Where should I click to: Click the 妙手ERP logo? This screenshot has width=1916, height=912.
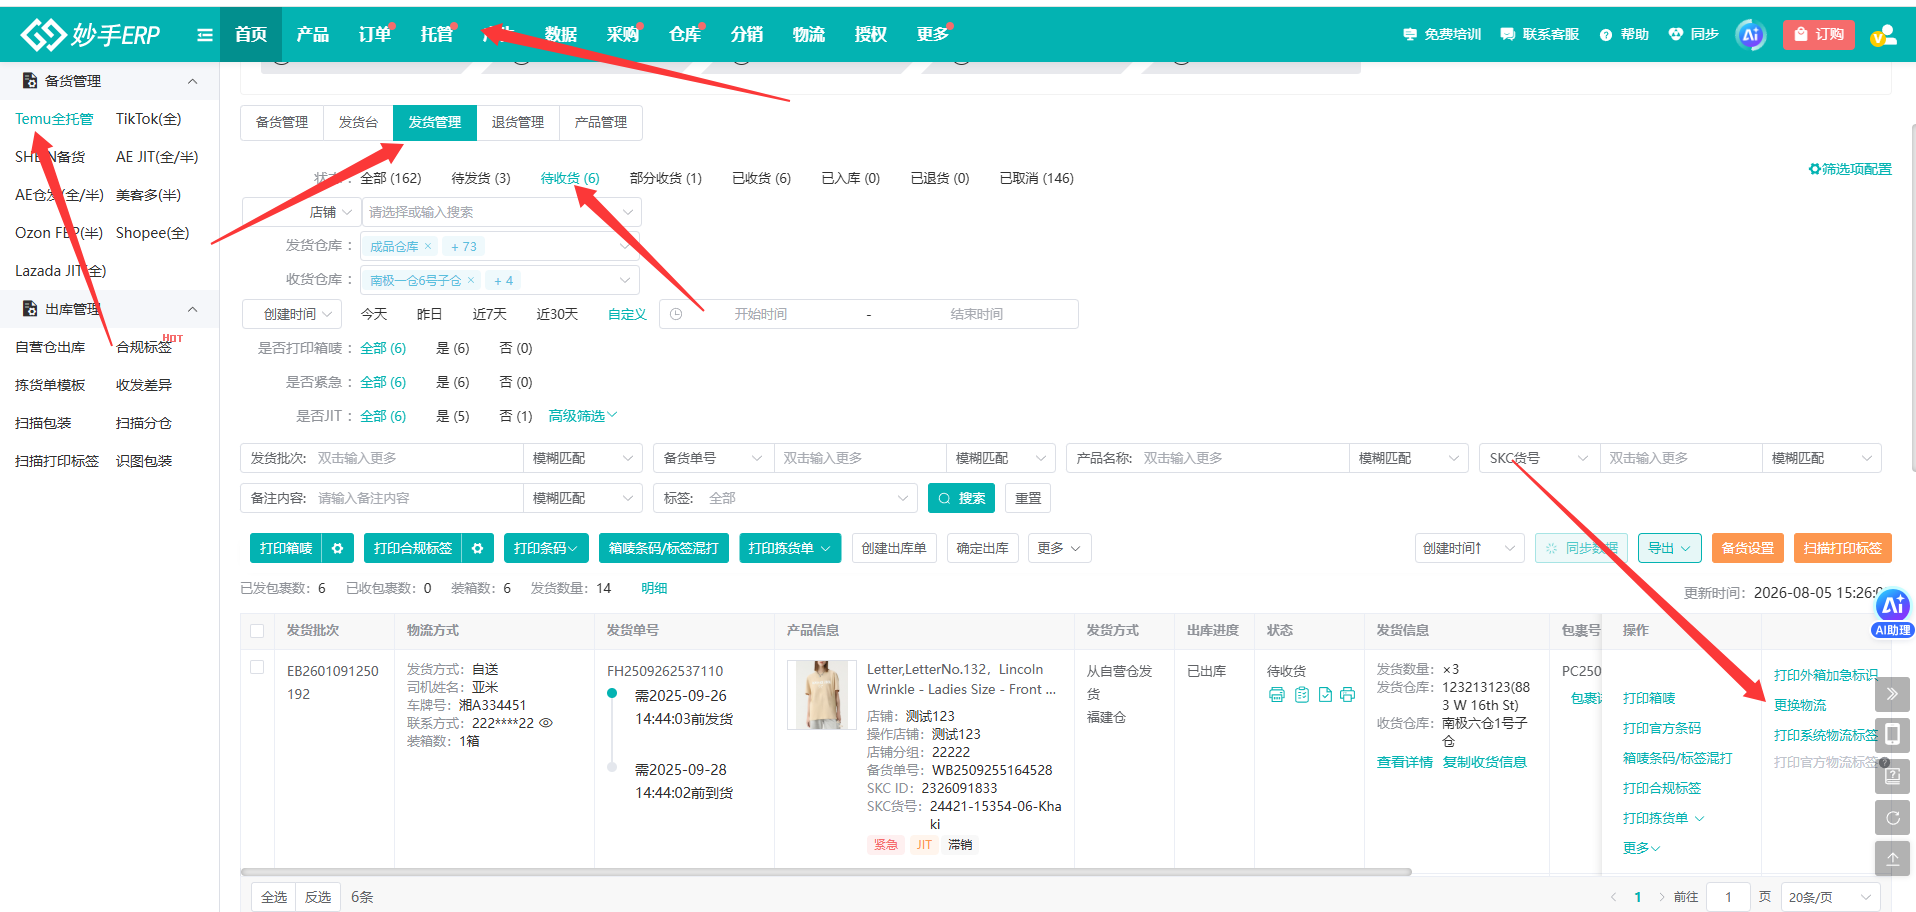click(x=90, y=35)
